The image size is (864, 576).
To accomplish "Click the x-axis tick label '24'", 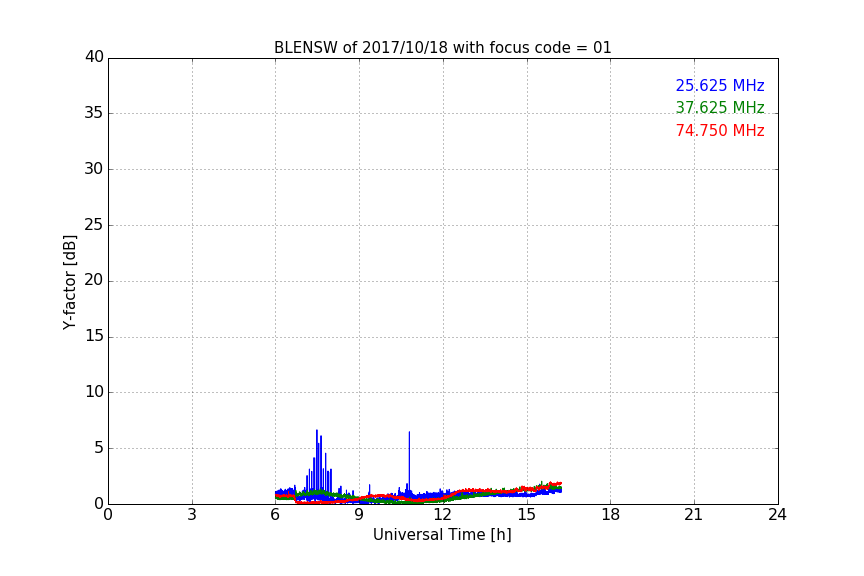I will coord(777,515).
